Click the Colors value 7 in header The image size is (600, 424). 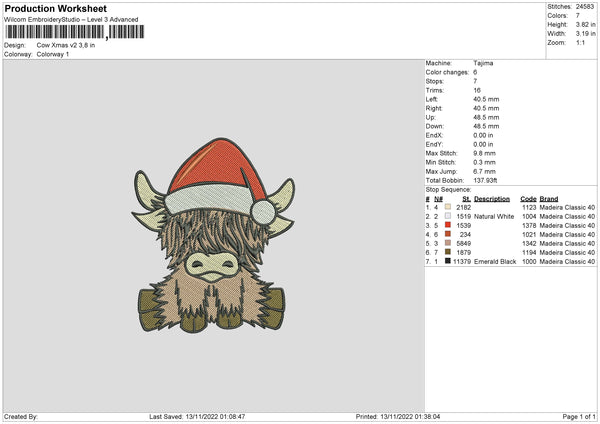578,16
